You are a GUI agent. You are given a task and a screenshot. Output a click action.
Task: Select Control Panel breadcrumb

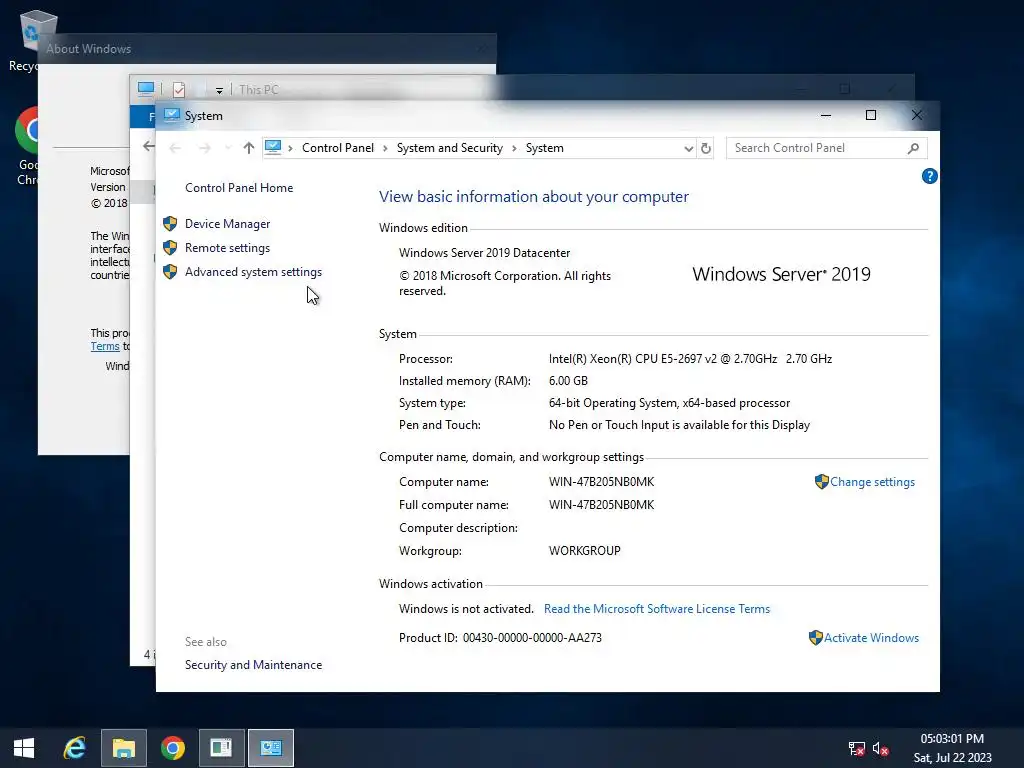point(338,148)
